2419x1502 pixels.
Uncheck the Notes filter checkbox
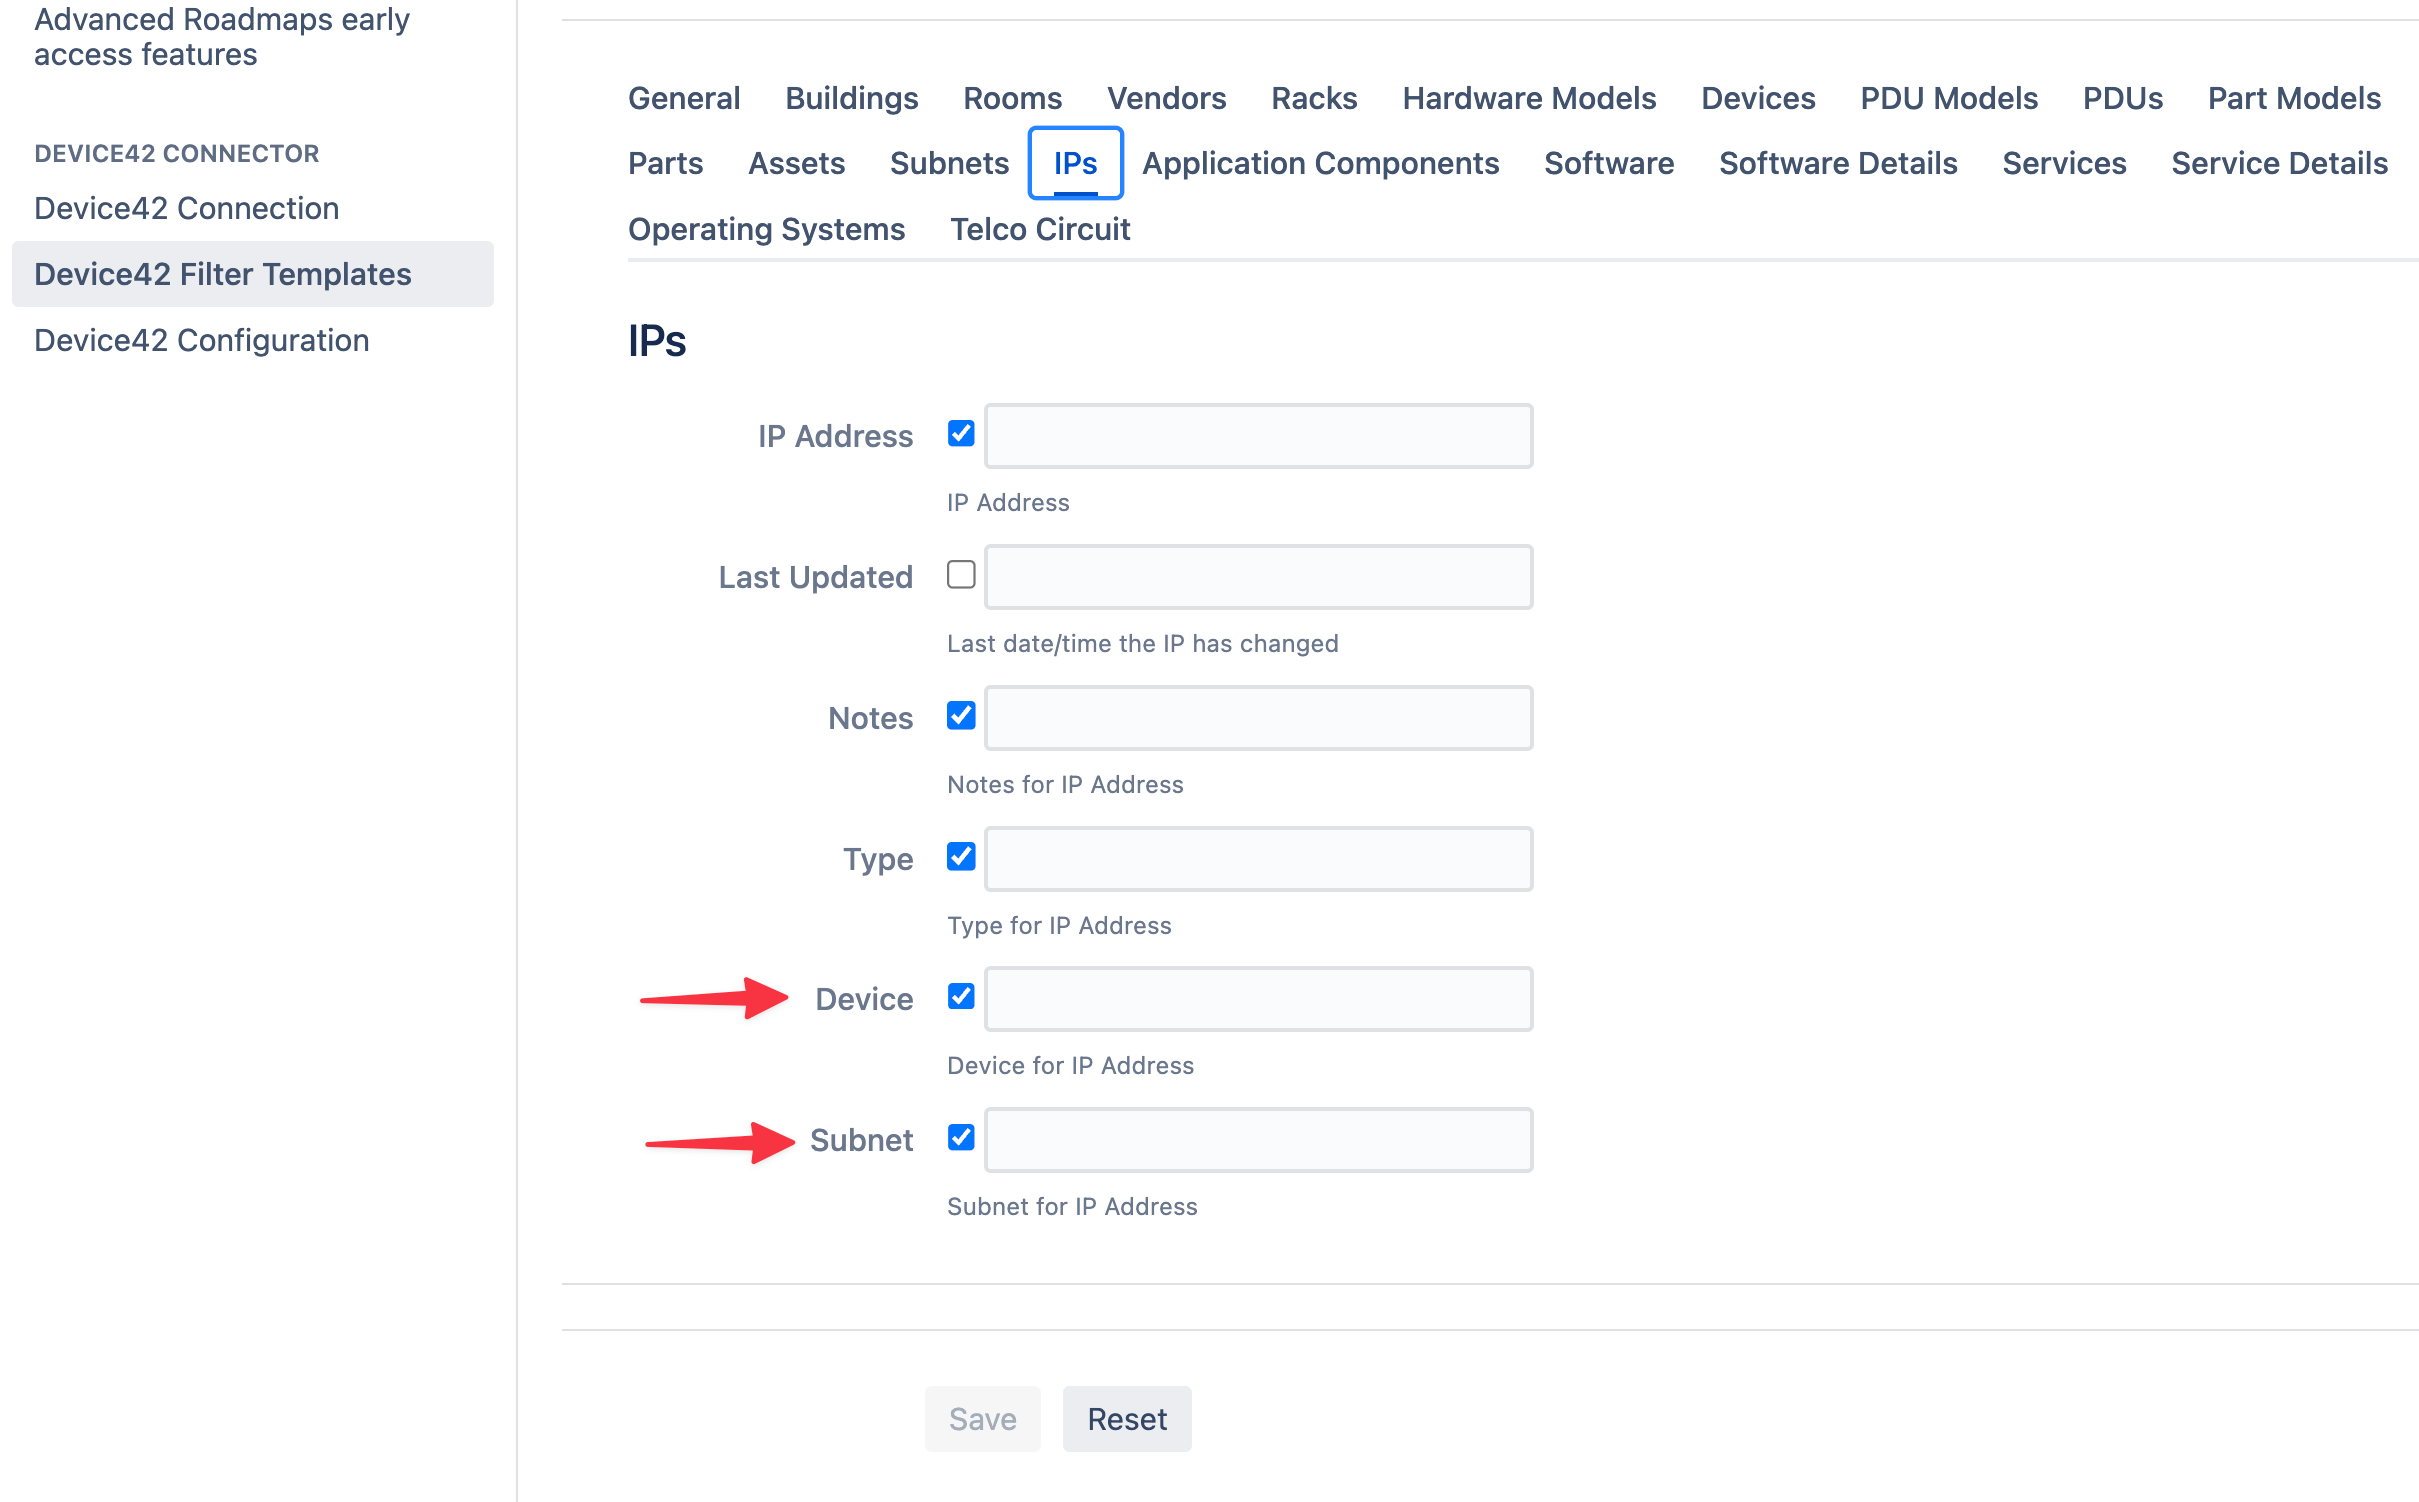coord(960,716)
